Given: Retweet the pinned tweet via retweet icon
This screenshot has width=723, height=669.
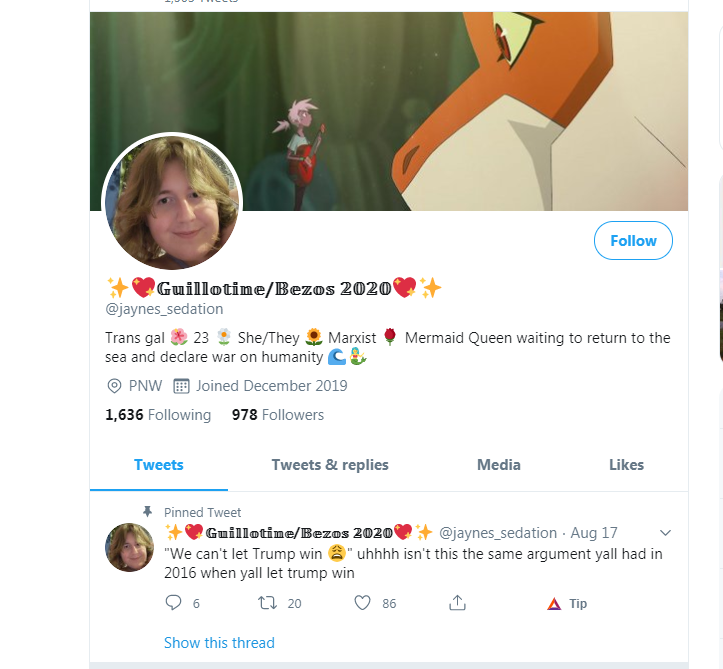Looking at the screenshot, I should click(267, 603).
